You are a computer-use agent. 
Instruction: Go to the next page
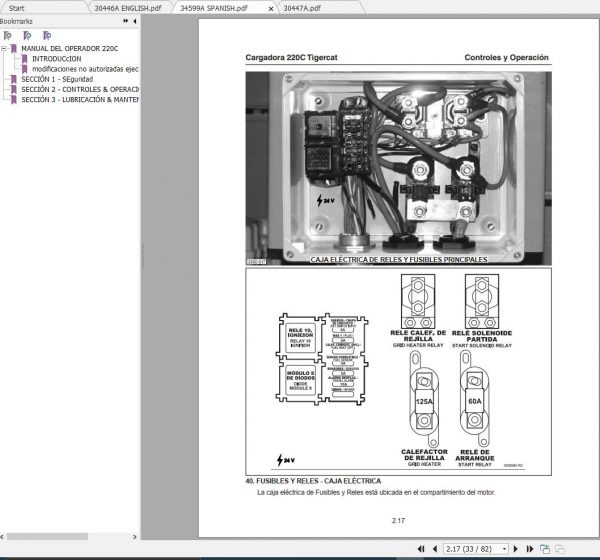[x=515, y=549]
